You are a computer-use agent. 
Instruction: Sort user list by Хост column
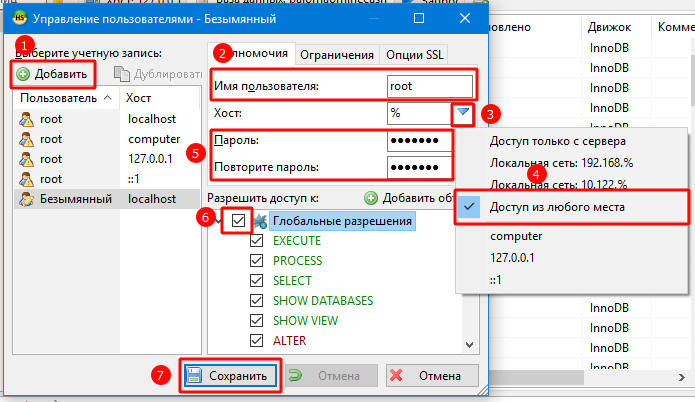point(160,98)
